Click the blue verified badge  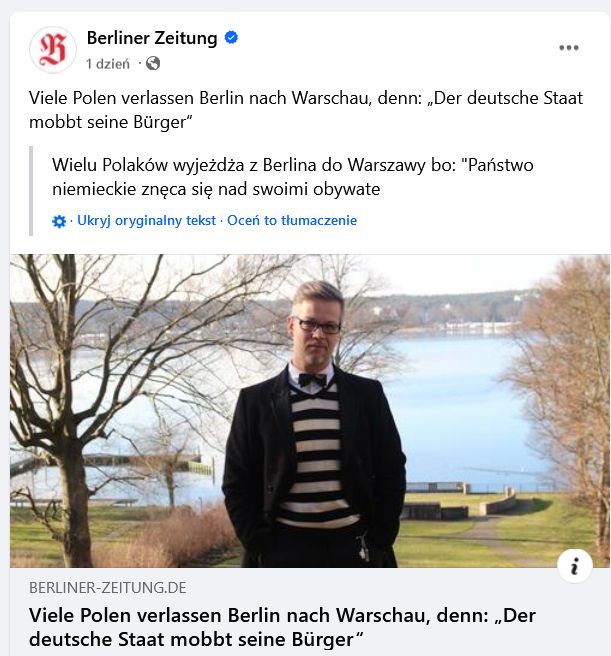click(231, 38)
